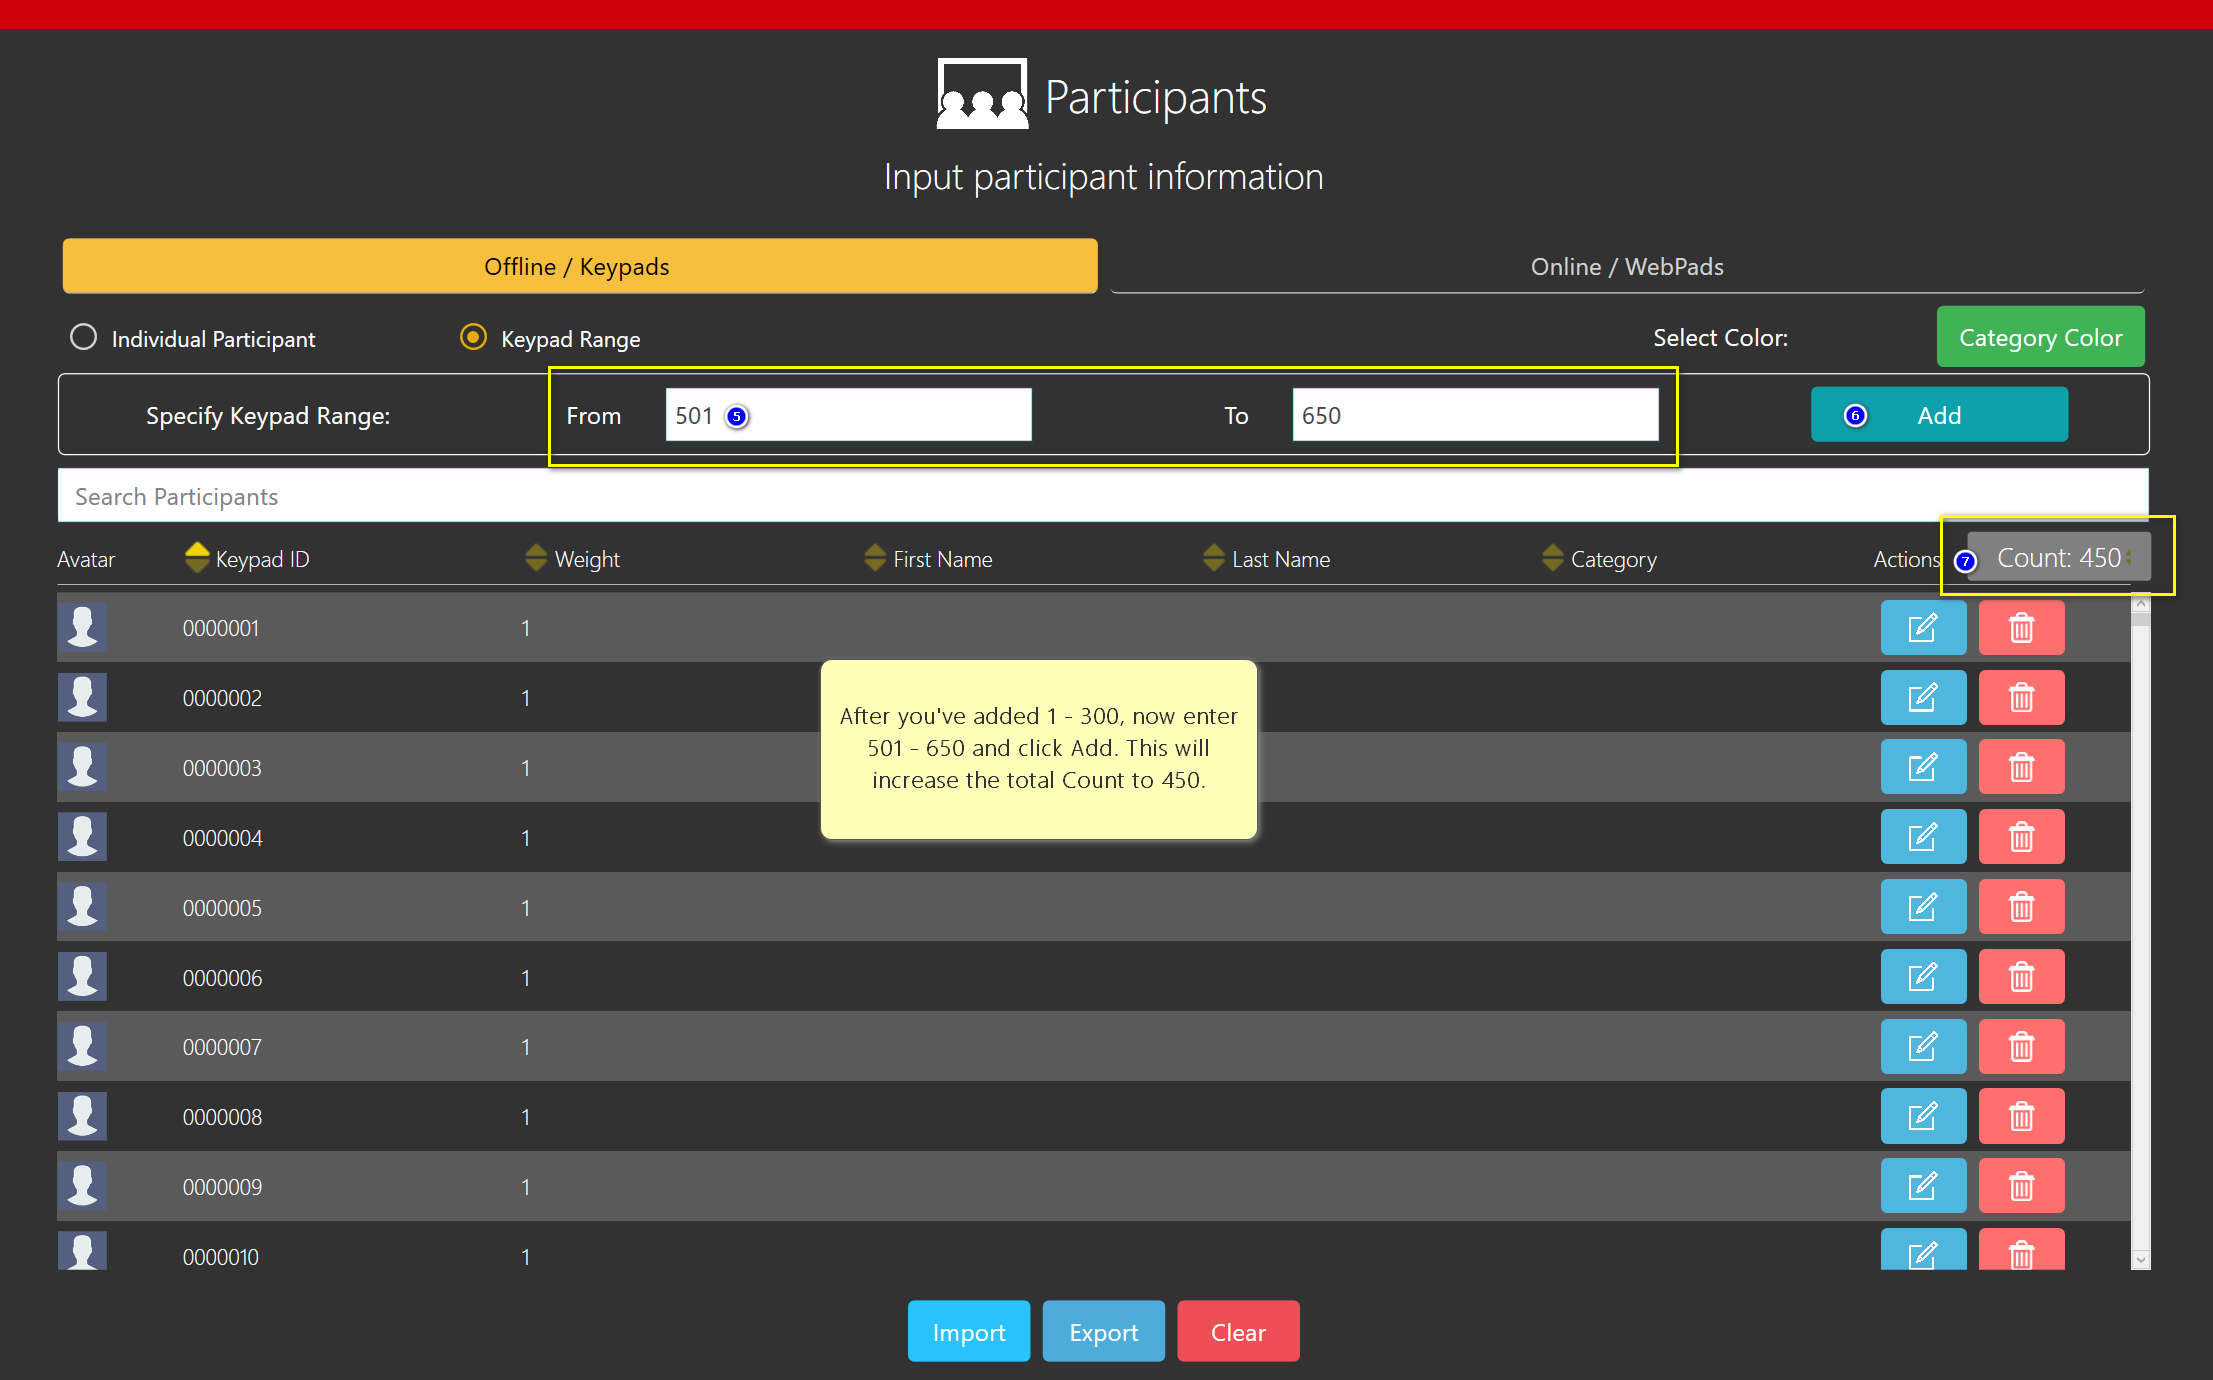Screen dimensions: 2213x1380
Task: Open the Offline / Keypads tab
Action: (x=579, y=267)
